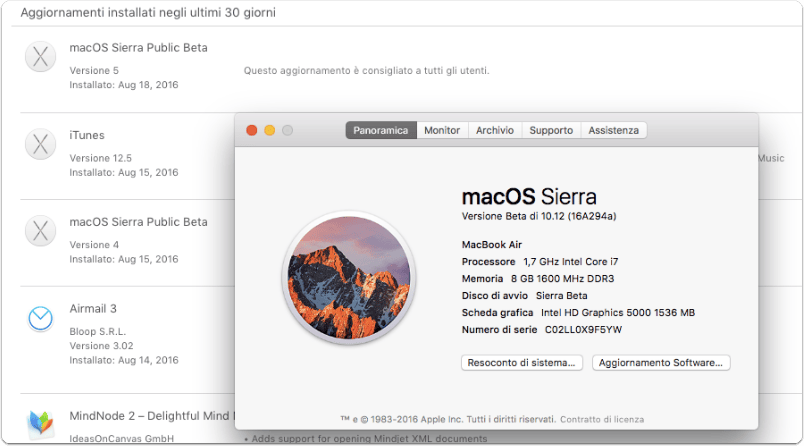This screenshot has height=446, width=804.
Task: Close the About This Mac window
Action: click(x=252, y=130)
